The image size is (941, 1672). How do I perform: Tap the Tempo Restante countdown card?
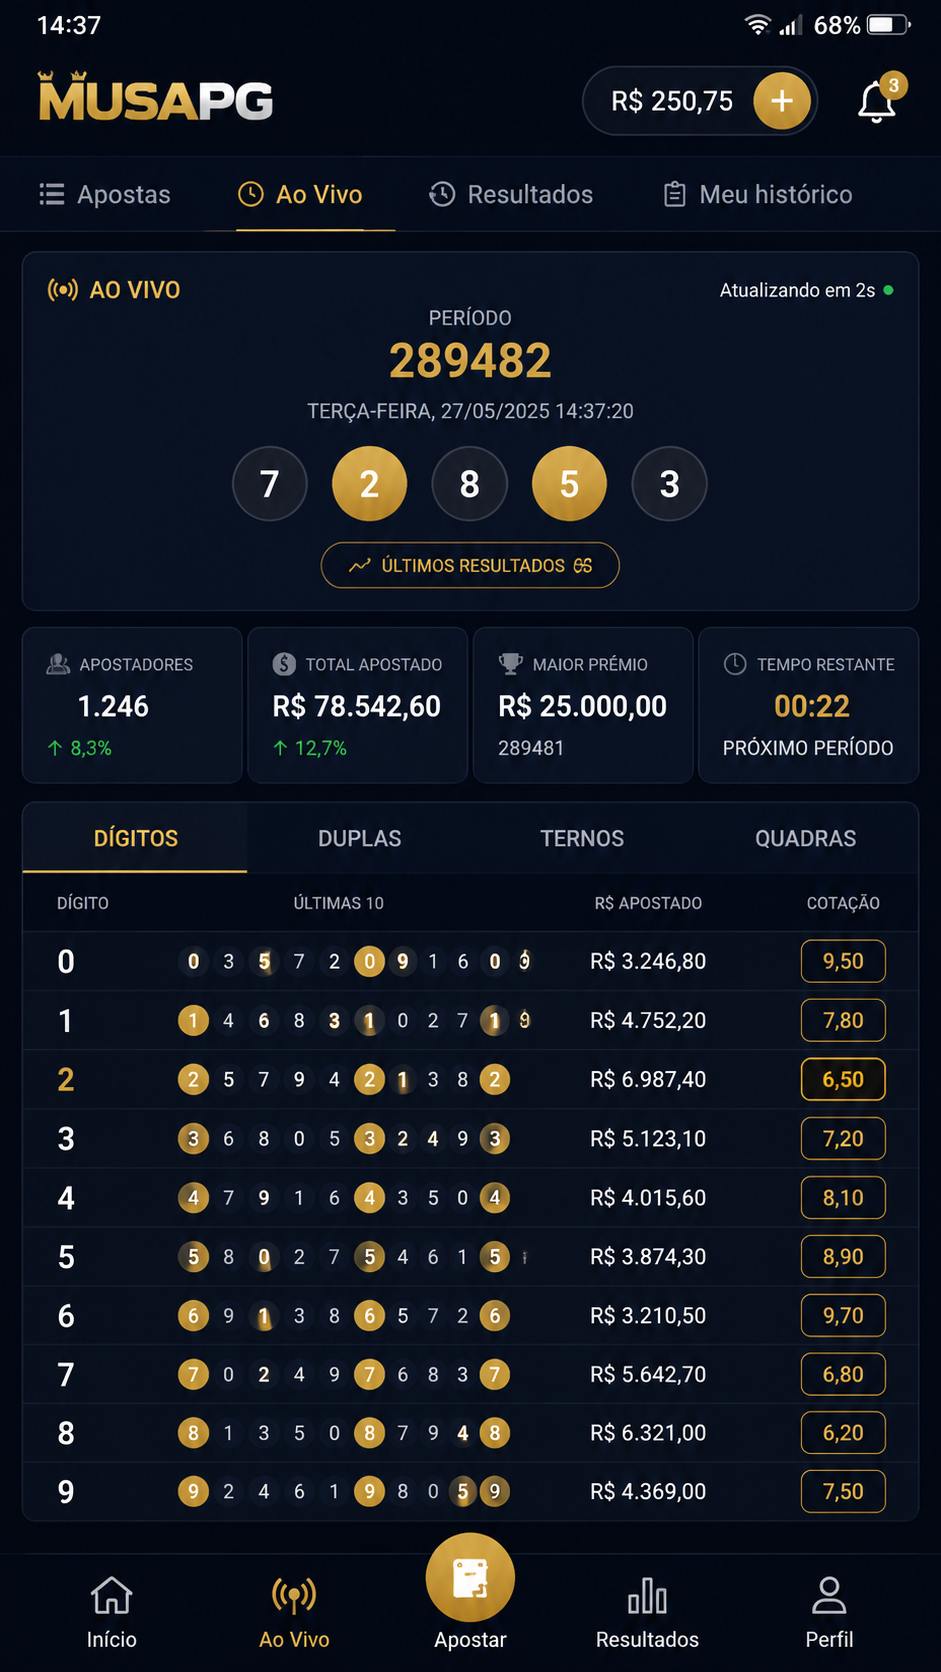tap(808, 705)
